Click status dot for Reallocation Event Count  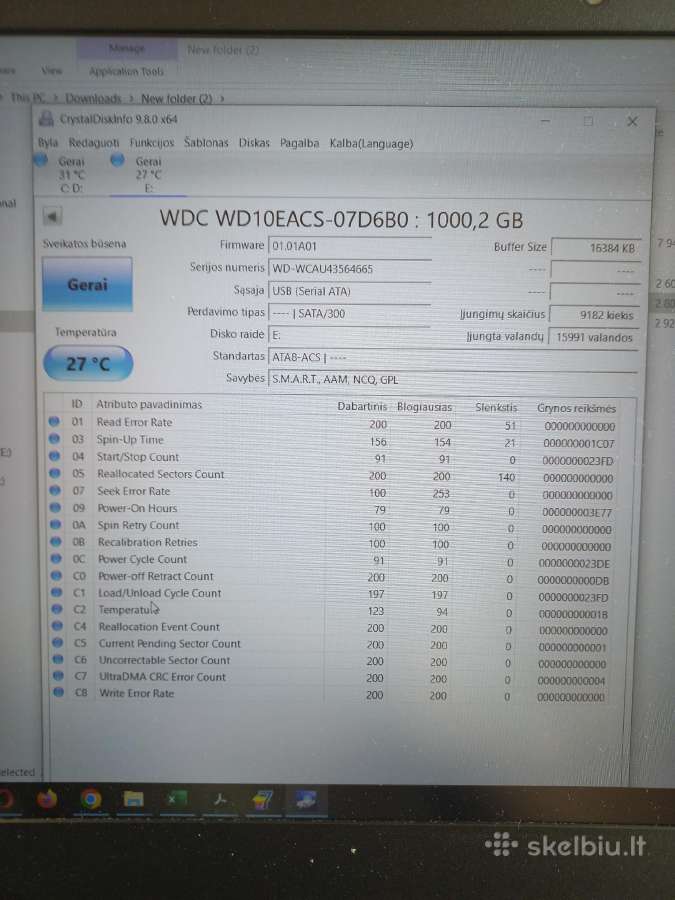[57, 626]
